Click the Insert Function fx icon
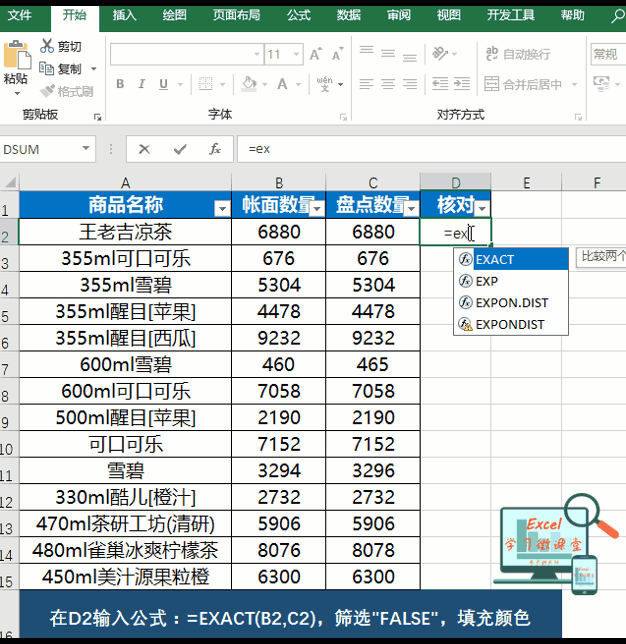This screenshot has height=644, width=626. point(215,149)
